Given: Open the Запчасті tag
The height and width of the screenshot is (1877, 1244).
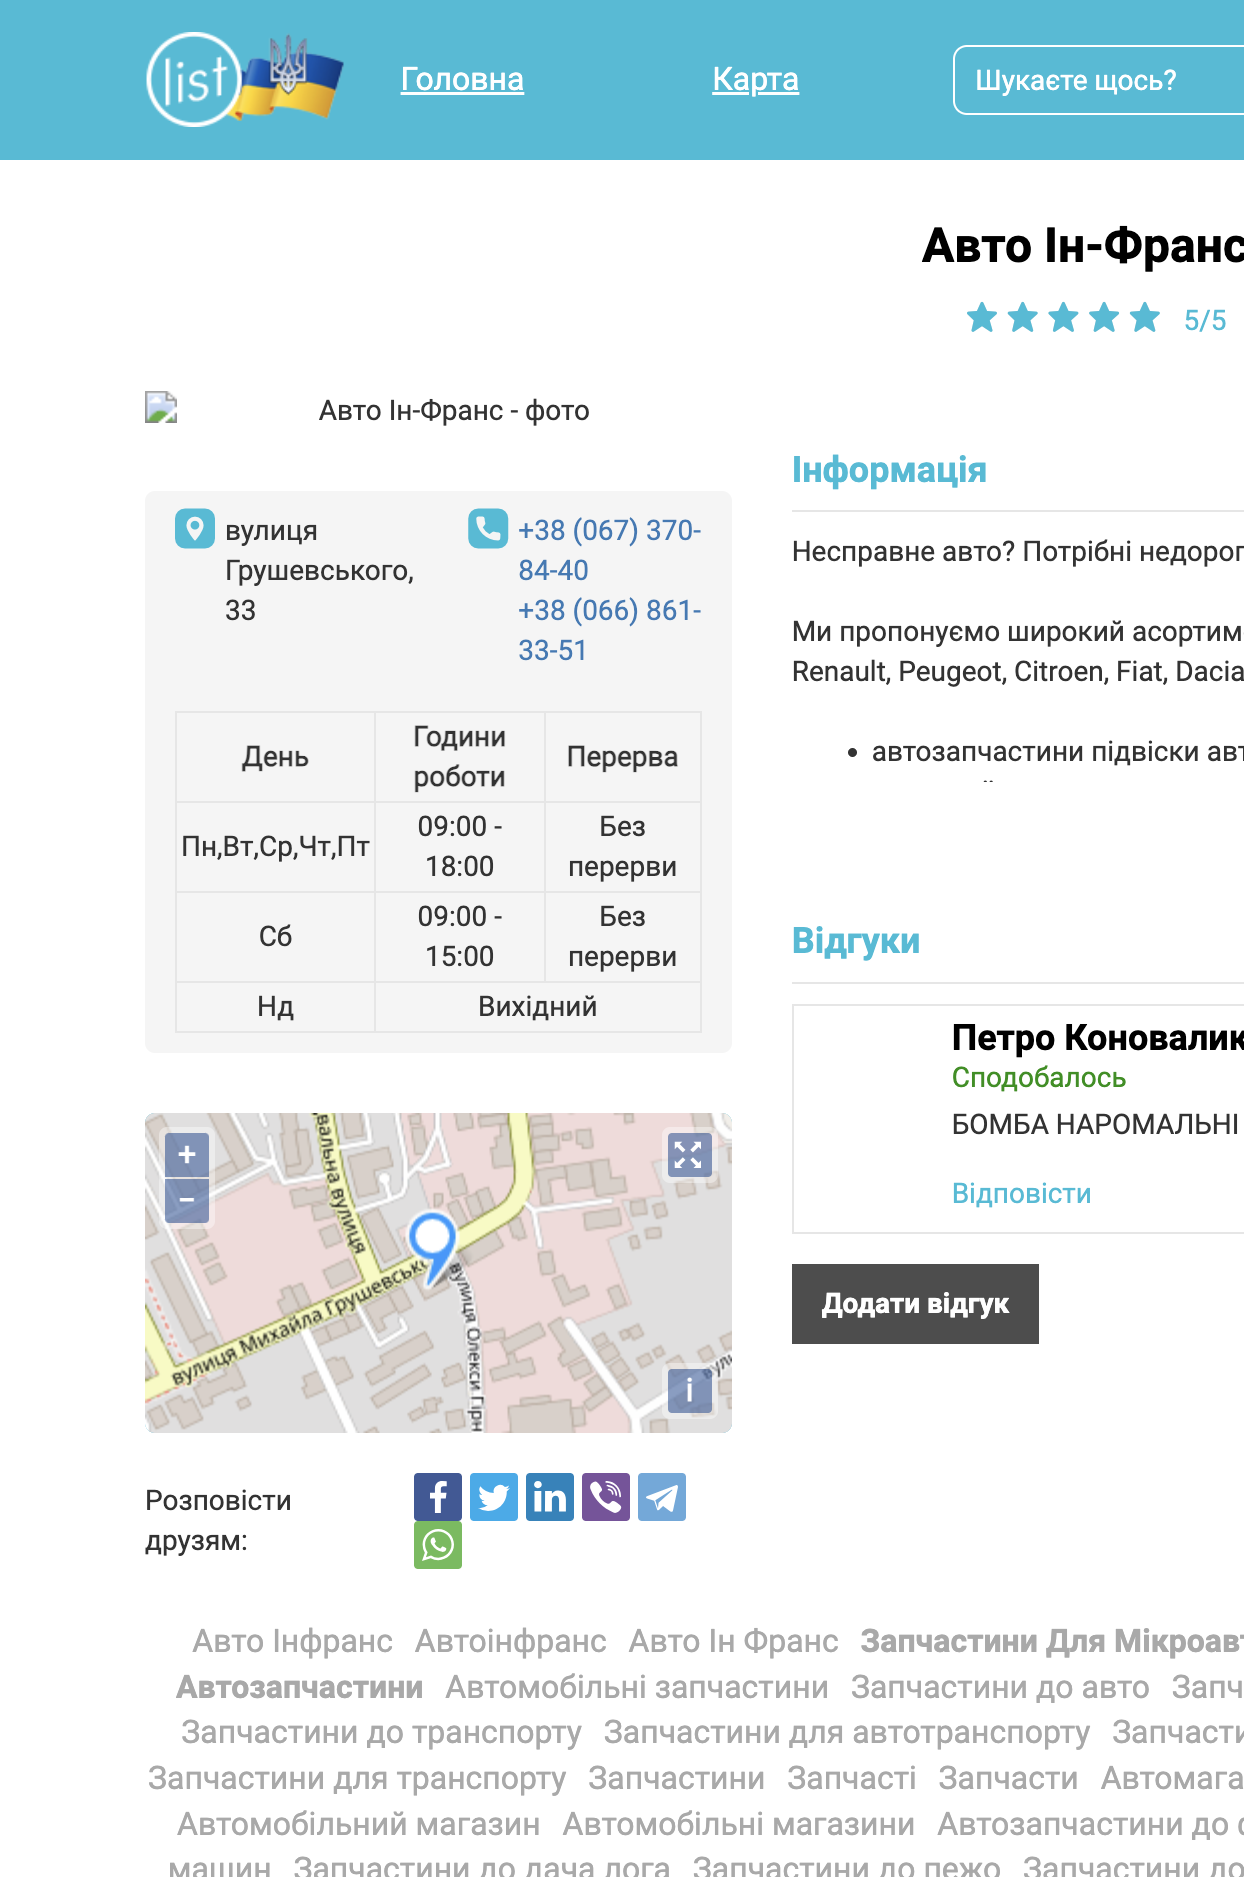Looking at the screenshot, I should tap(852, 1778).
